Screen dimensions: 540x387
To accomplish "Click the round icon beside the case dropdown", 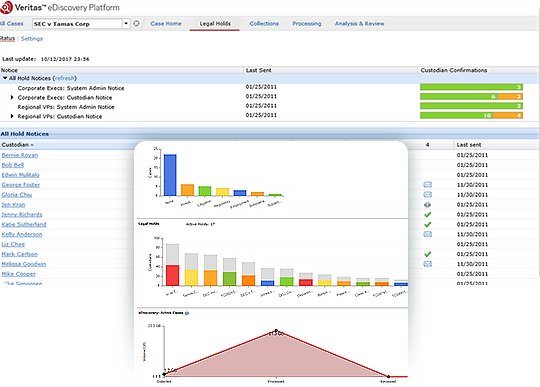I will (136, 23).
